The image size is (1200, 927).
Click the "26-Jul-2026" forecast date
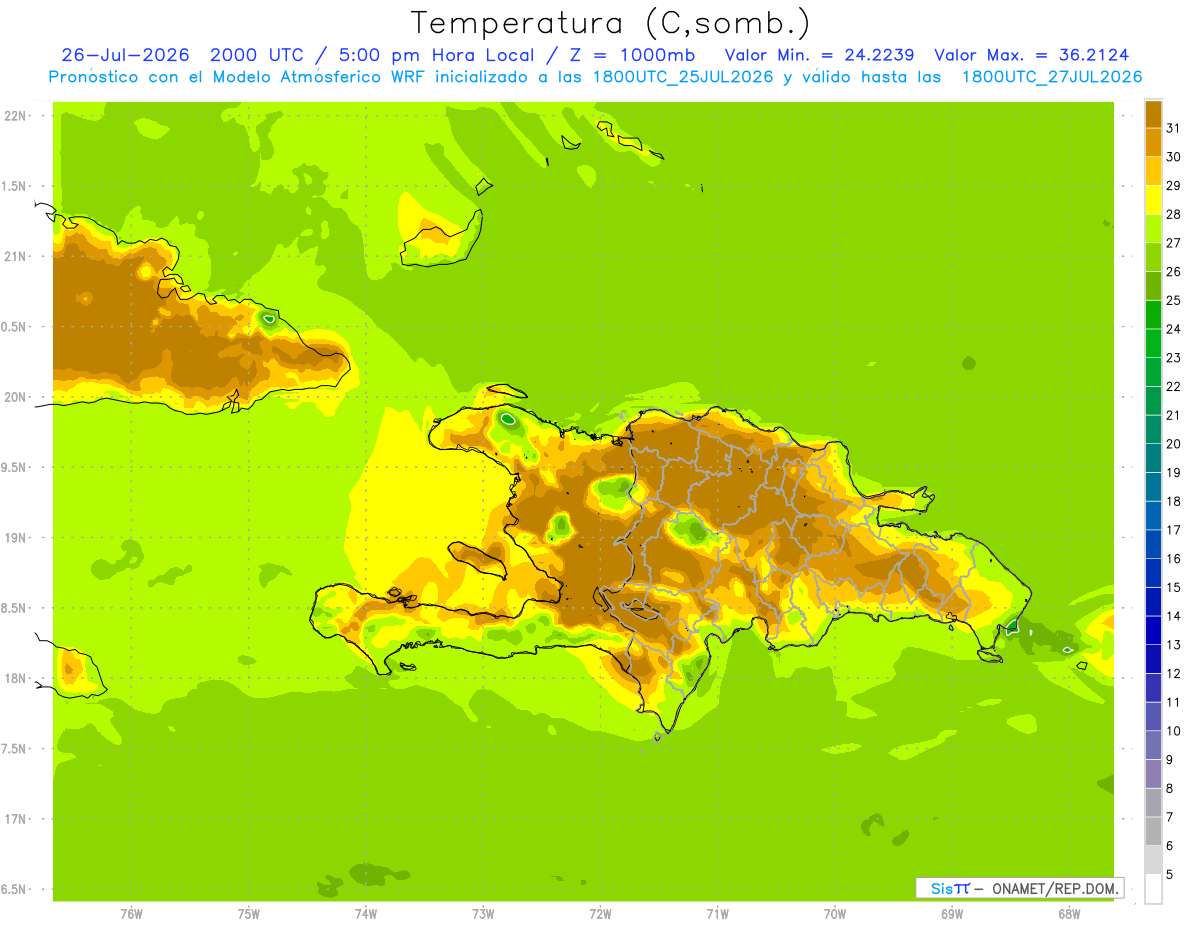(x=123, y=55)
